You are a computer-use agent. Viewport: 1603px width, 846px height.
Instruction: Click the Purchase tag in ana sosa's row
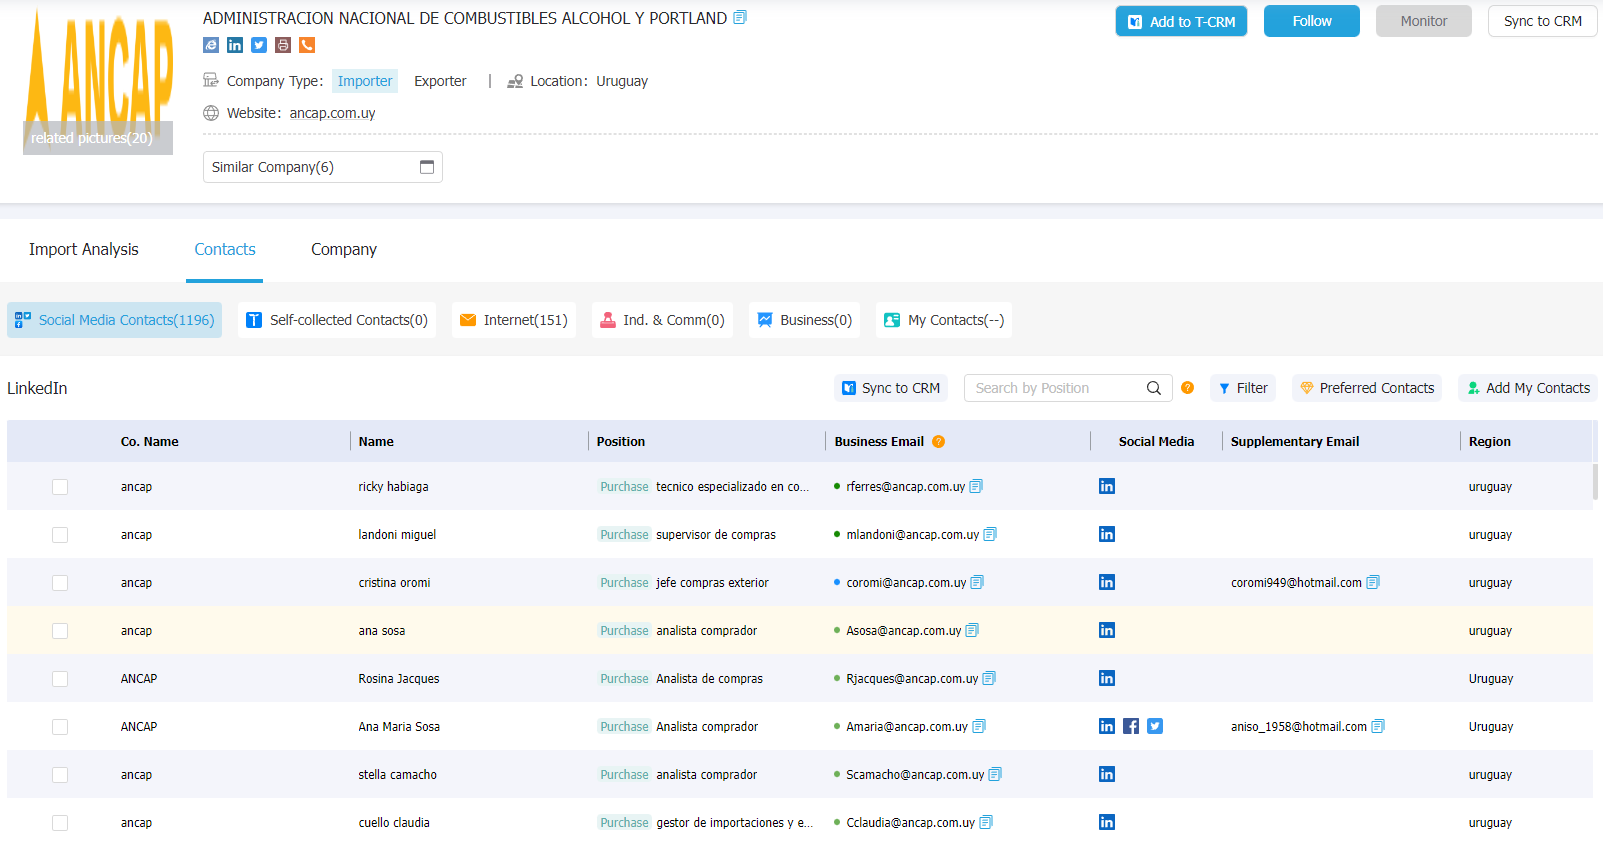tap(624, 631)
